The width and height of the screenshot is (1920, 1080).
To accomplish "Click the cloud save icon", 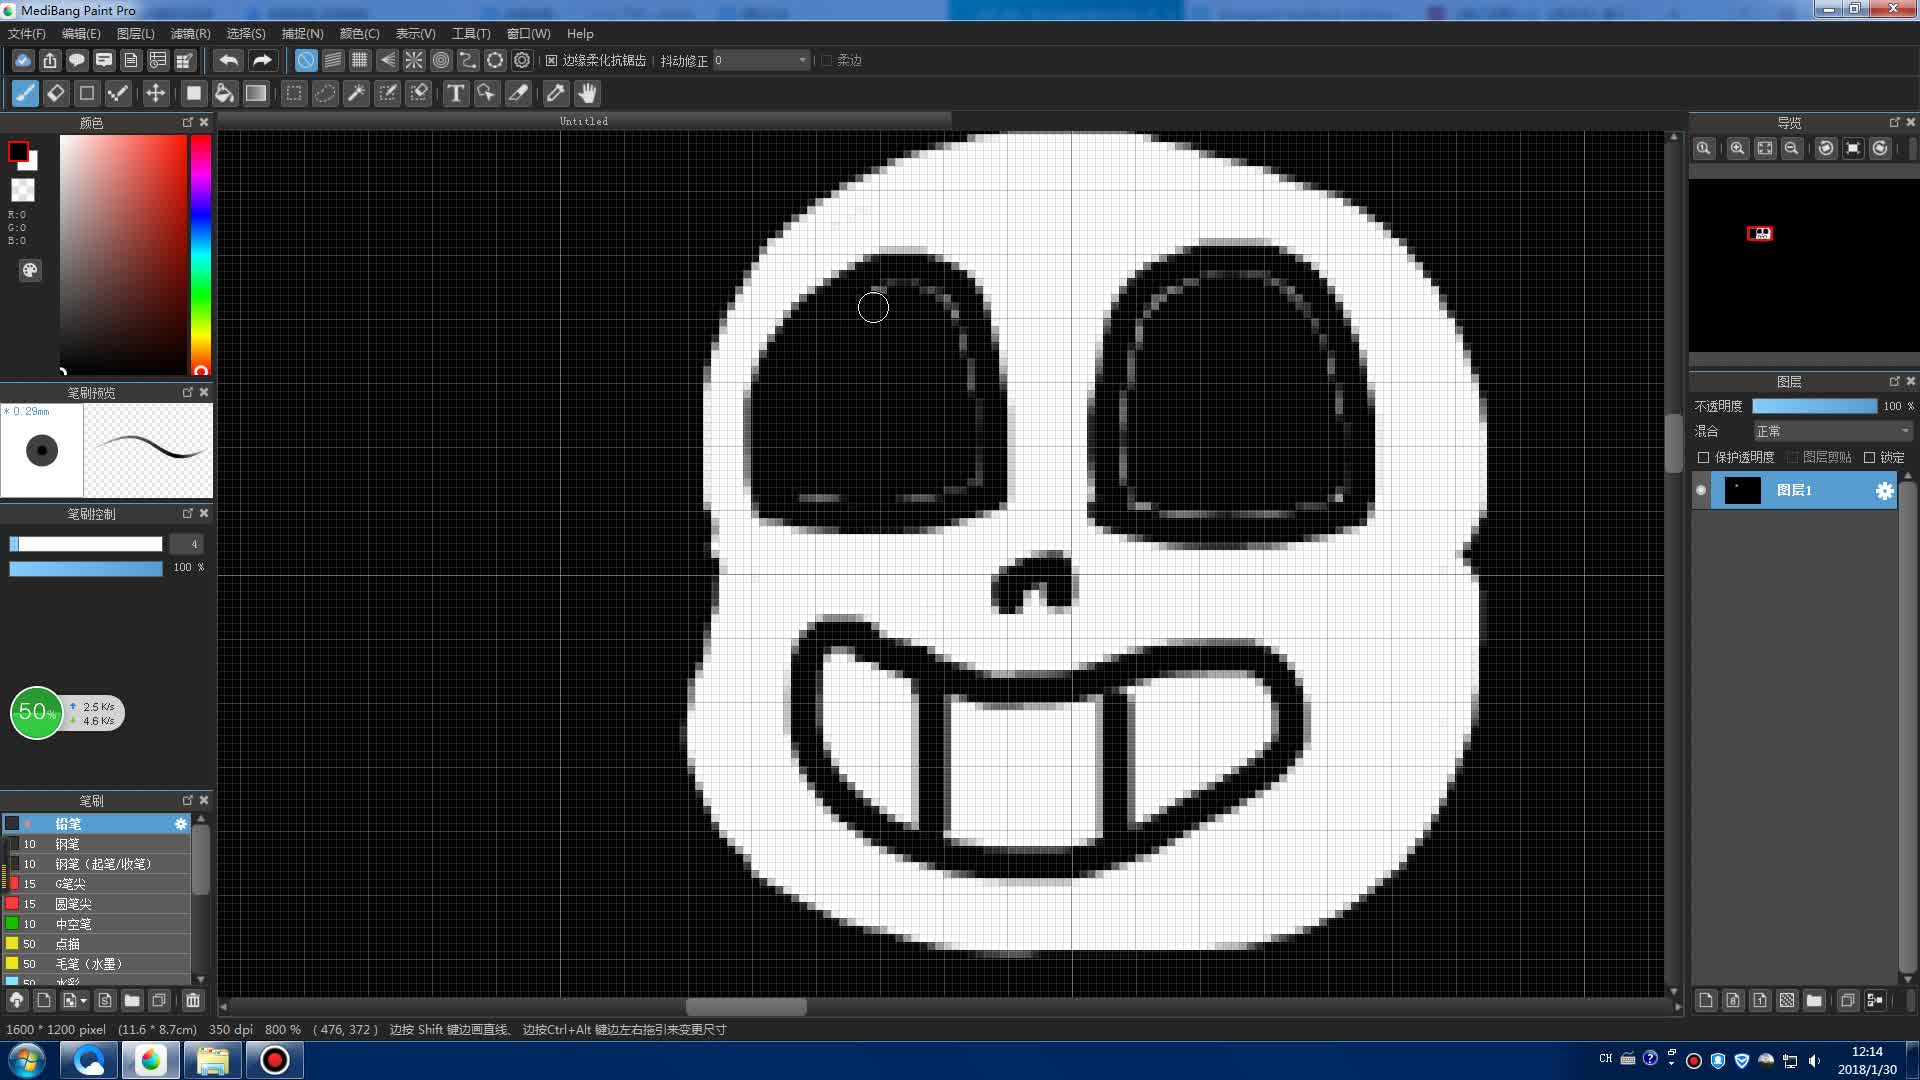I will [x=23, y=60].
